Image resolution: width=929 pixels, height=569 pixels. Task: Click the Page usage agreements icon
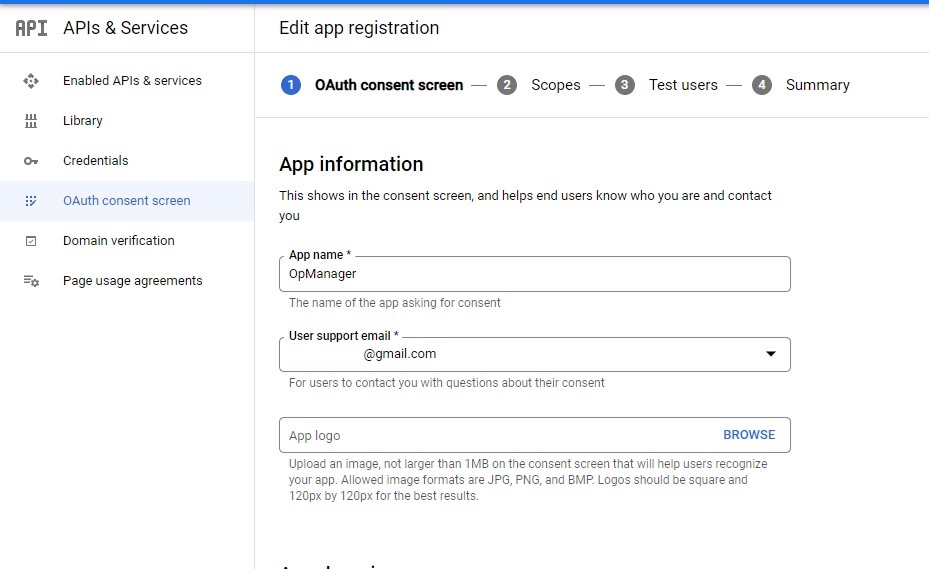tap(31, 281)
